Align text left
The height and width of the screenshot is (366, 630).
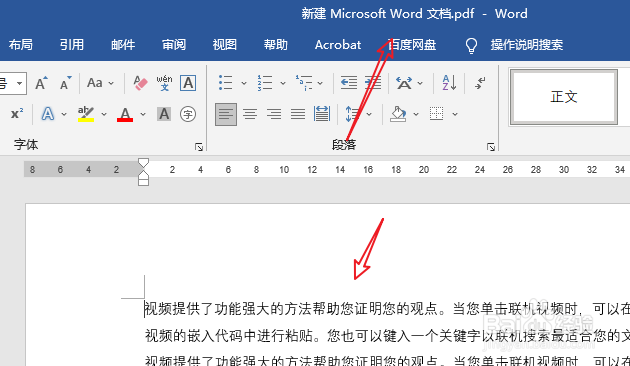pyautogui.click(x=226, y=114)
